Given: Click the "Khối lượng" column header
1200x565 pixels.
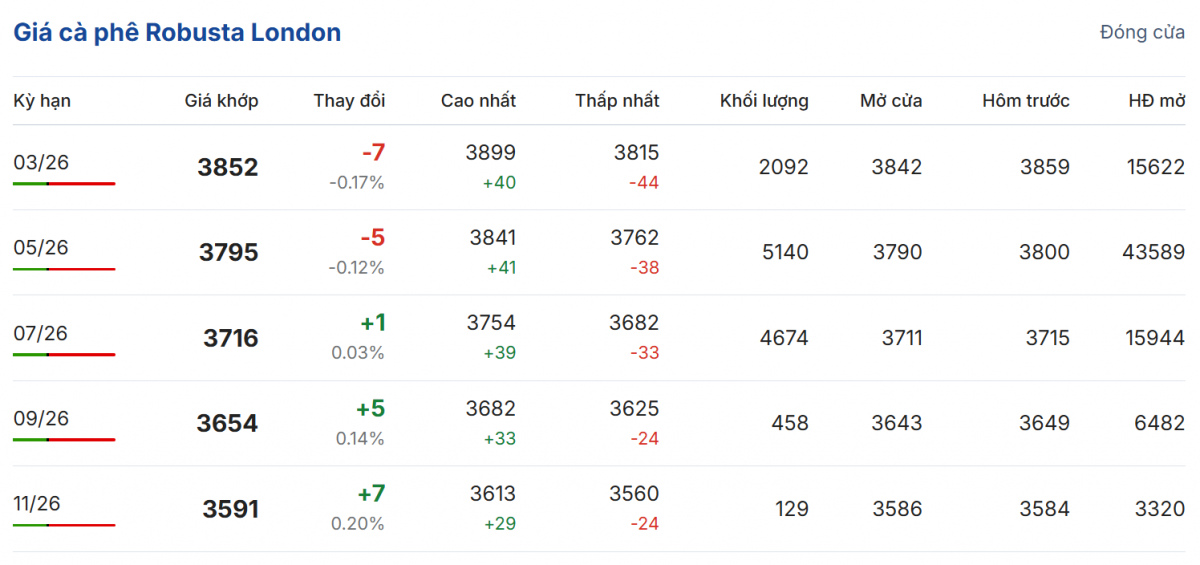Looking at the screenshot, I should pos(764,101).
